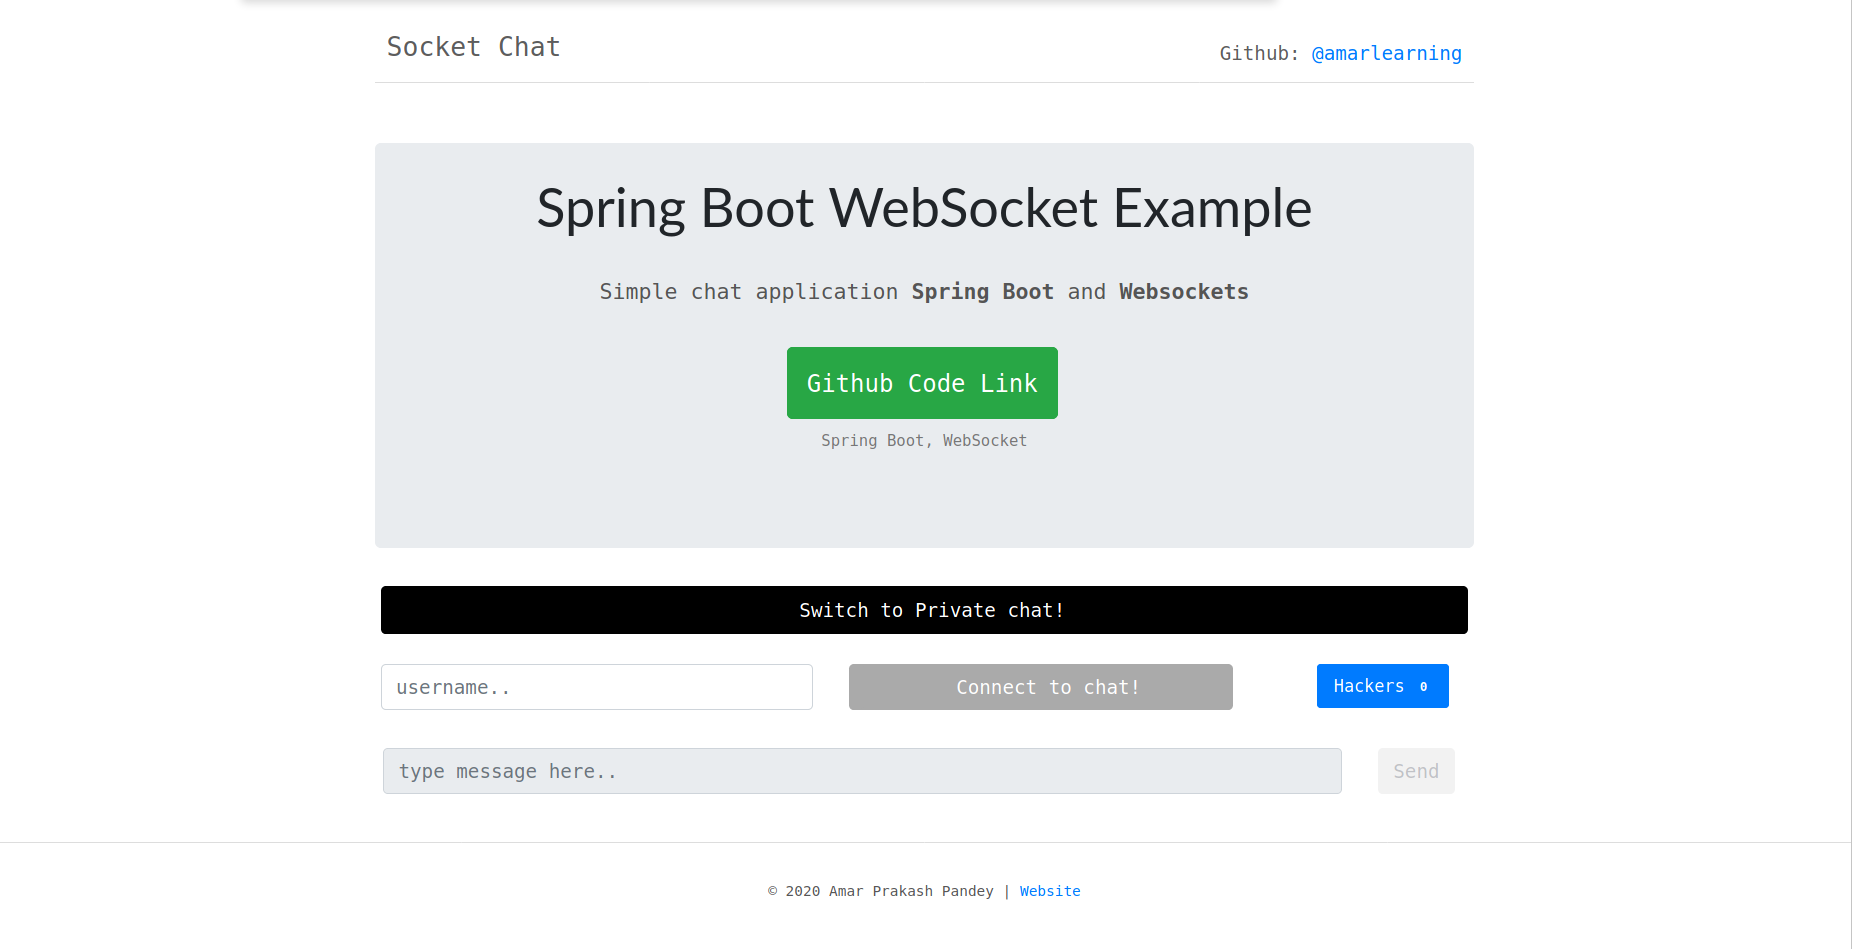Image resolution: width=1852 pixels, height=949 pixels.
Task: Click the Amar Prakash Pandey copyright text
Action: 910,891
